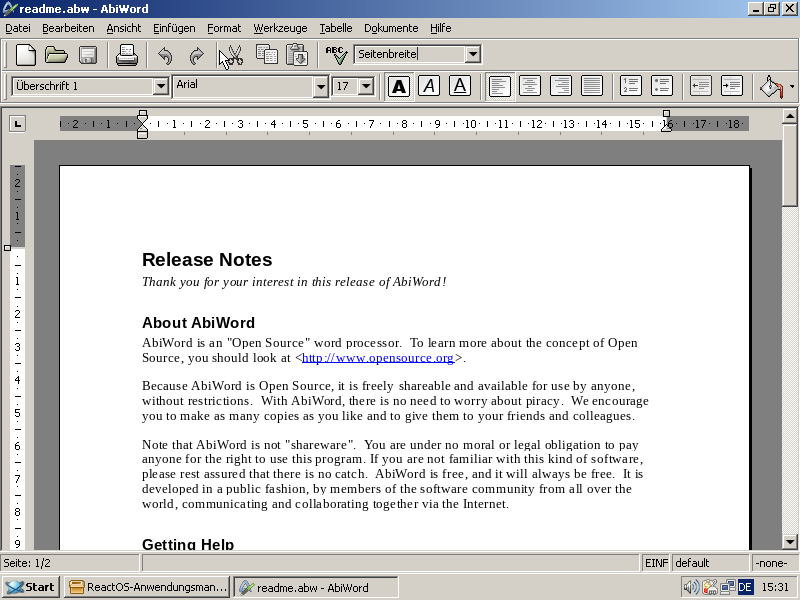800x600 pixels.
Task: Apply numbered list
Action: (x=631, y=86)
